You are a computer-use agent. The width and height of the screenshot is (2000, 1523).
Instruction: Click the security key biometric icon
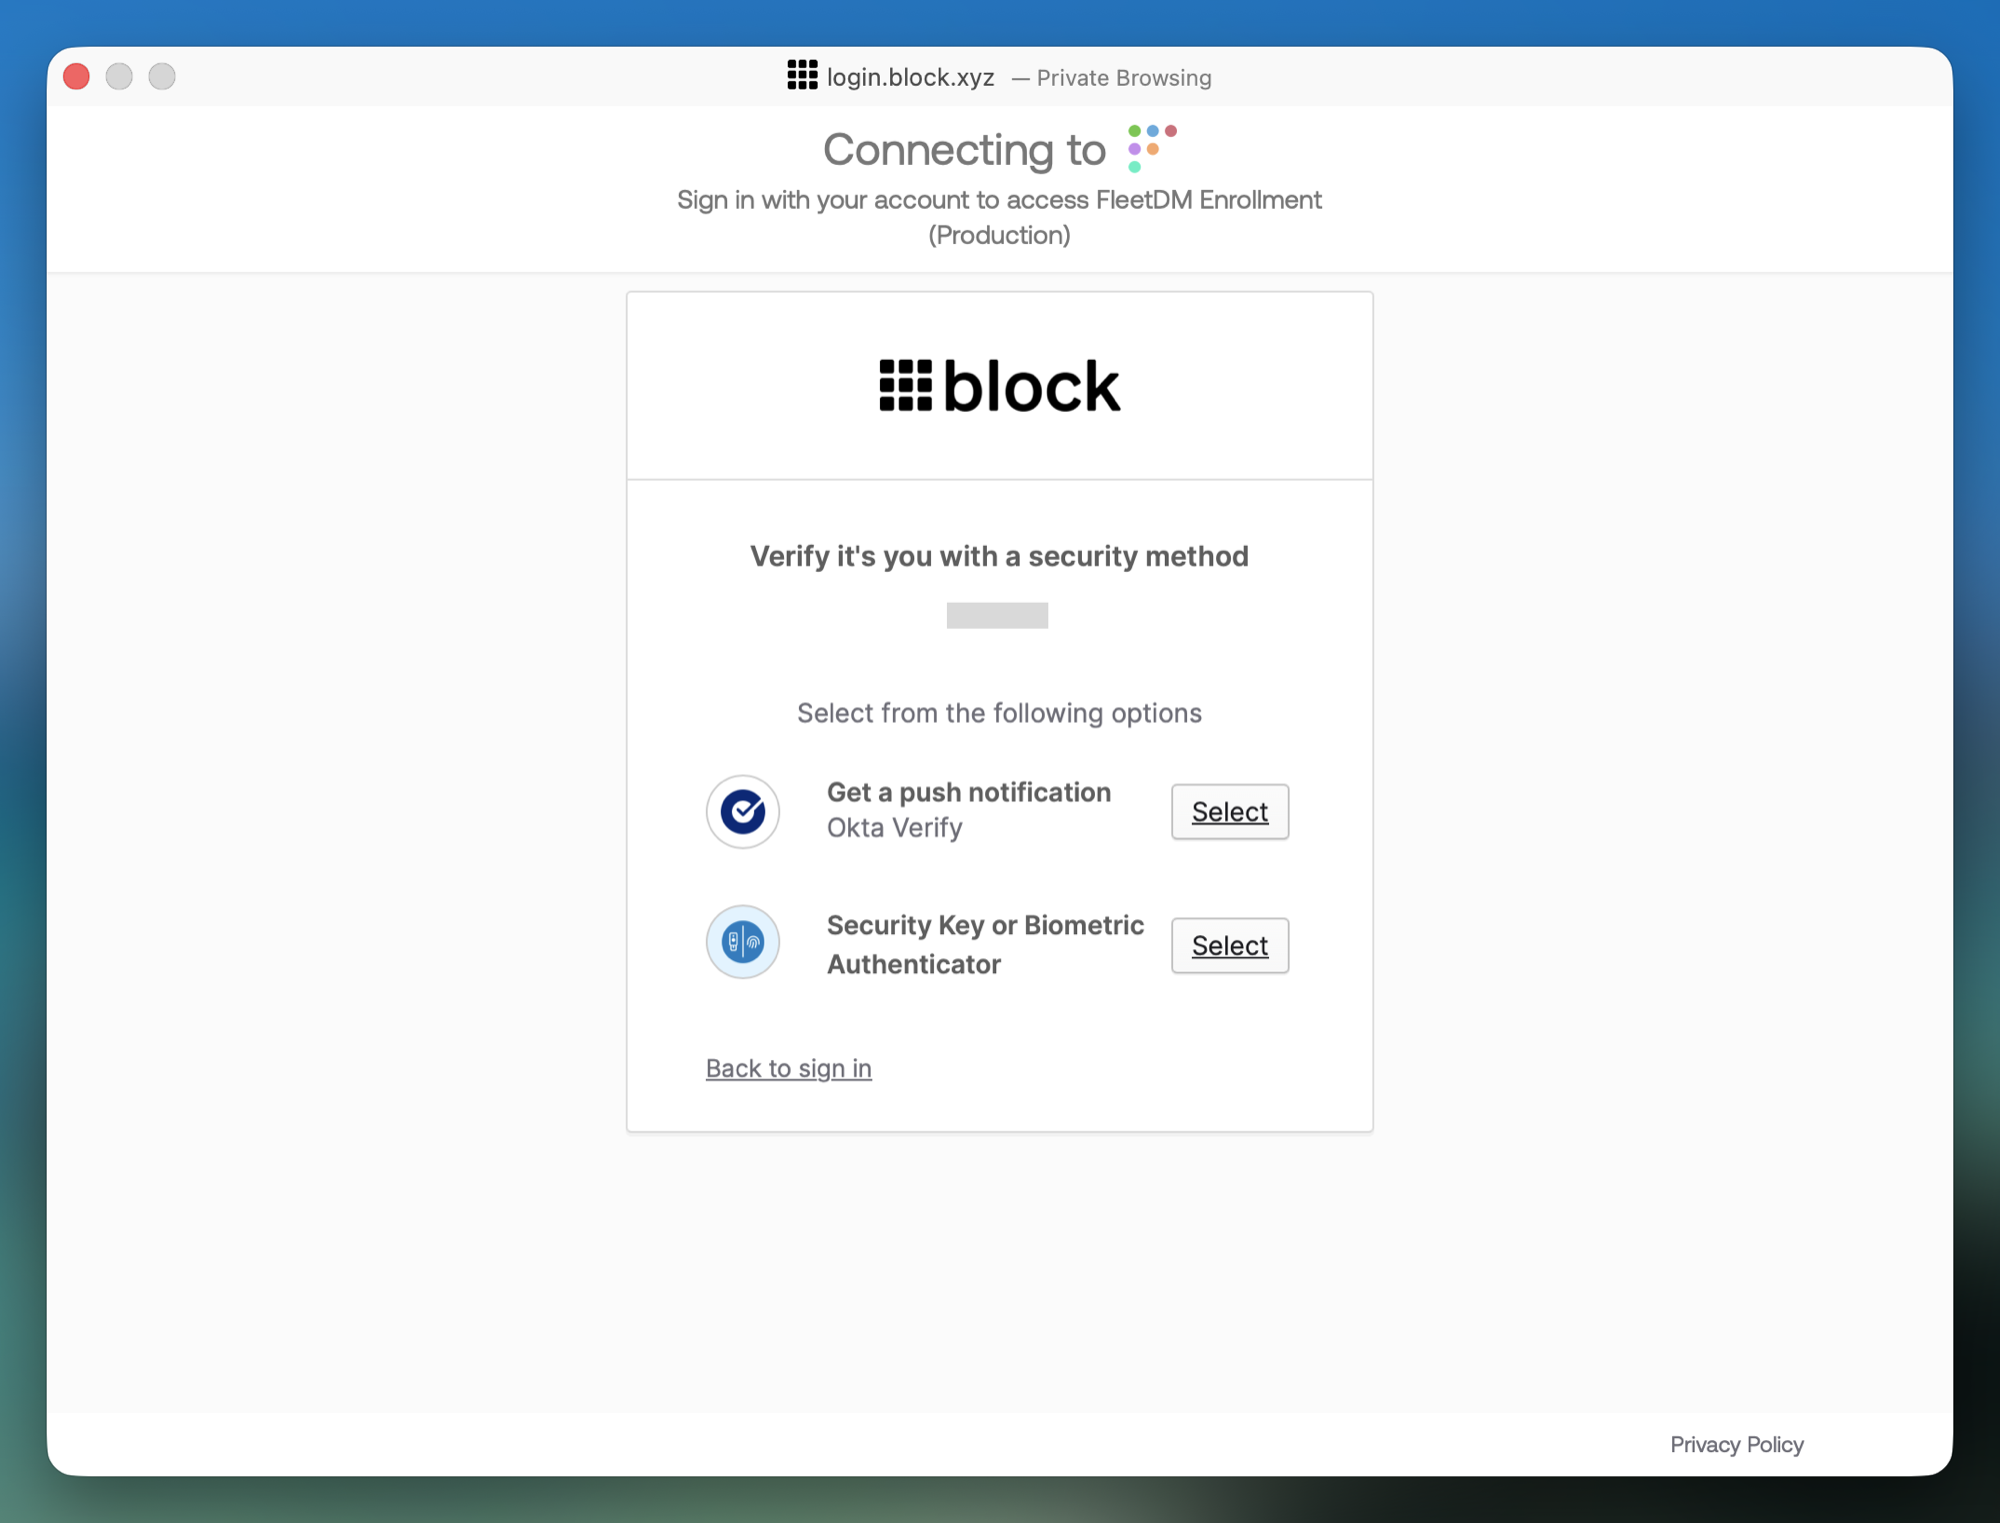click(743, 942)
